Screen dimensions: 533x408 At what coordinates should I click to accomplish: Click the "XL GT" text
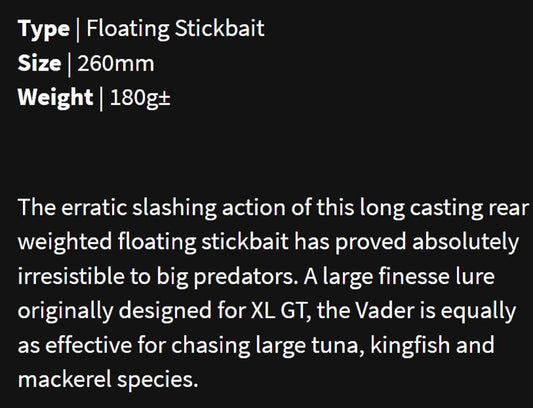[x=281, y=310]
